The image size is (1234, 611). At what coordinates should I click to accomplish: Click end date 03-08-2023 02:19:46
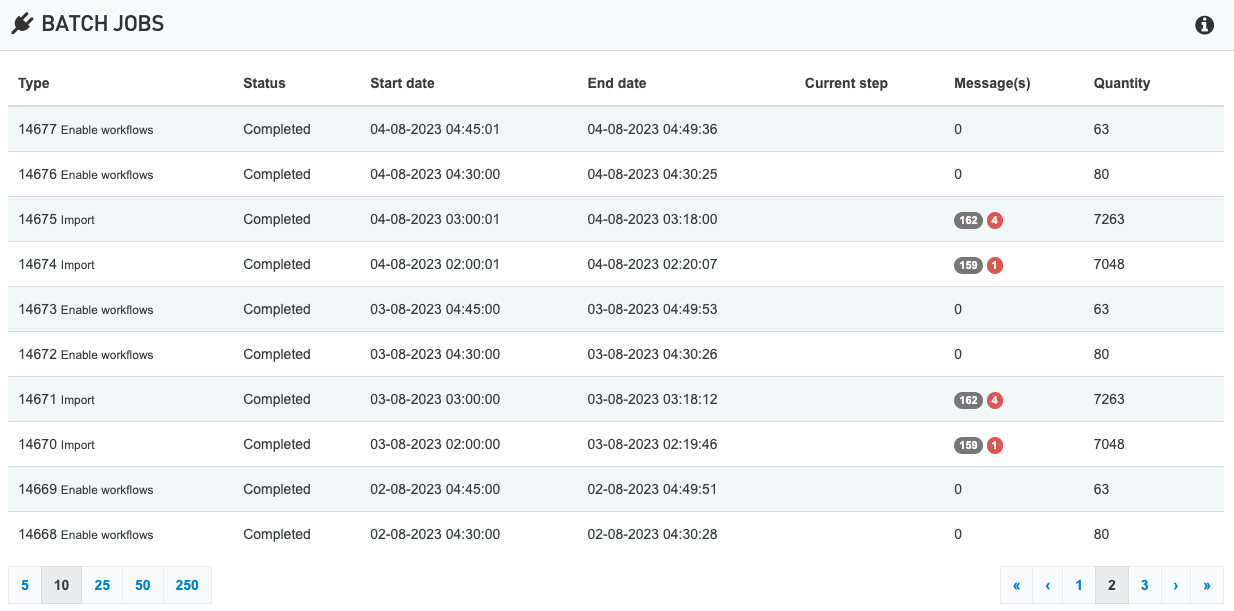click(x=652, y=444)
